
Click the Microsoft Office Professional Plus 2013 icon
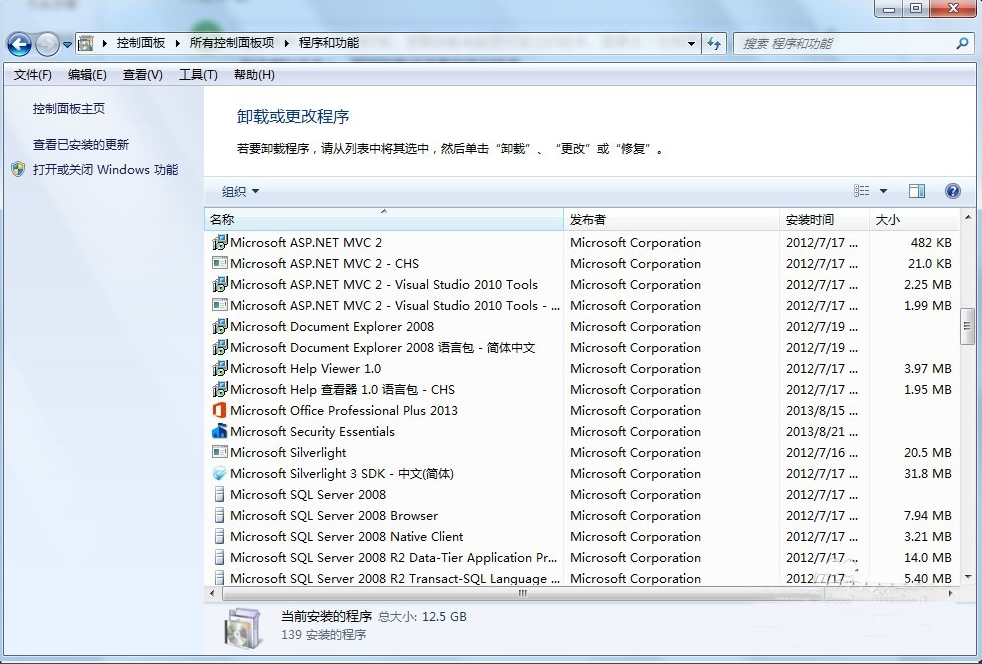220,410
